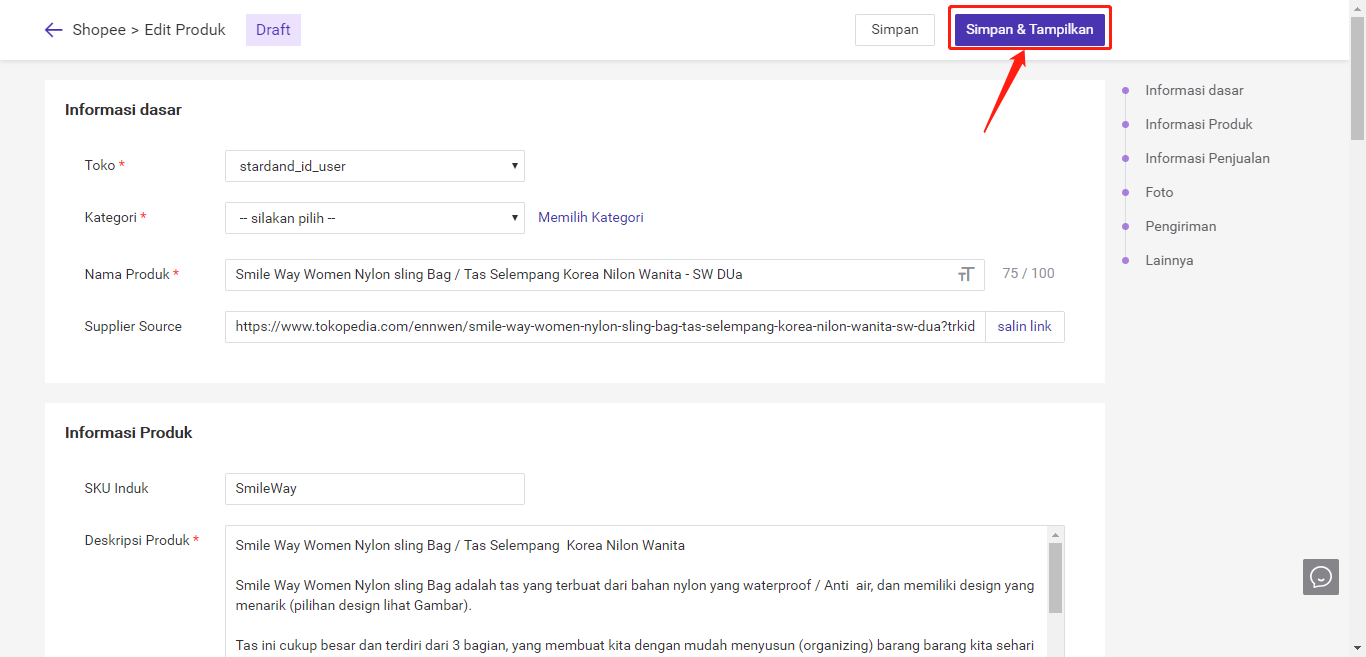The width and height of the screenshot is (1366, 657).
Task: Click the Simpan button
Action: pos(895,30)
